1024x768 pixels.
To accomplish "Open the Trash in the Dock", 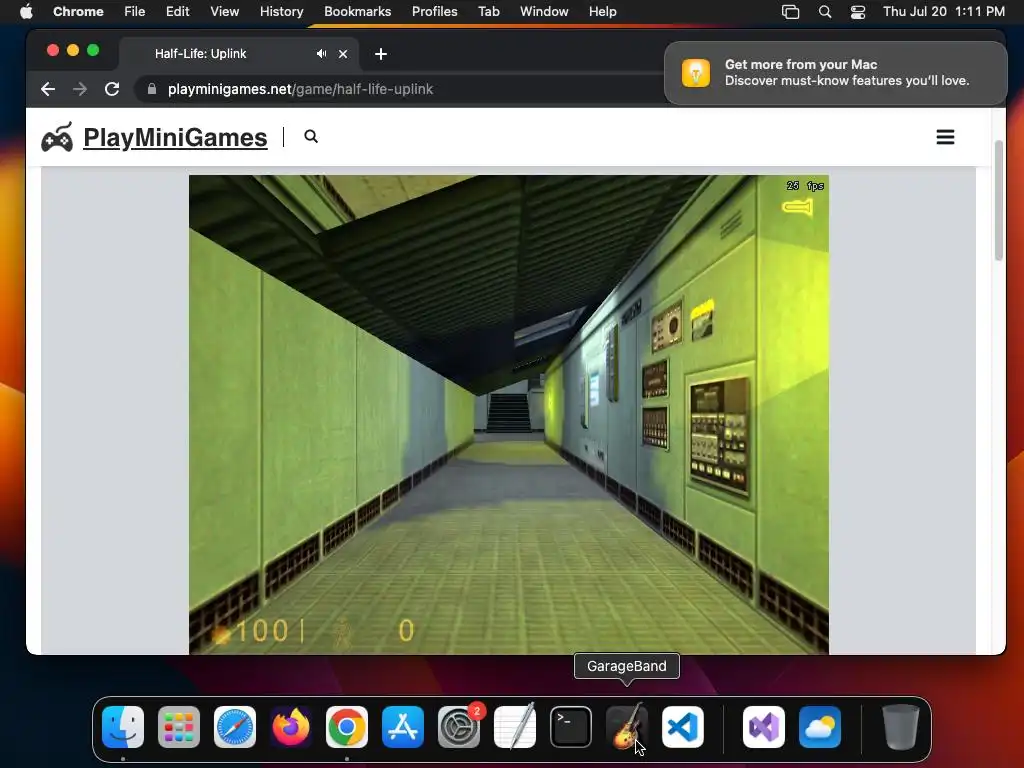I will 901,727.
